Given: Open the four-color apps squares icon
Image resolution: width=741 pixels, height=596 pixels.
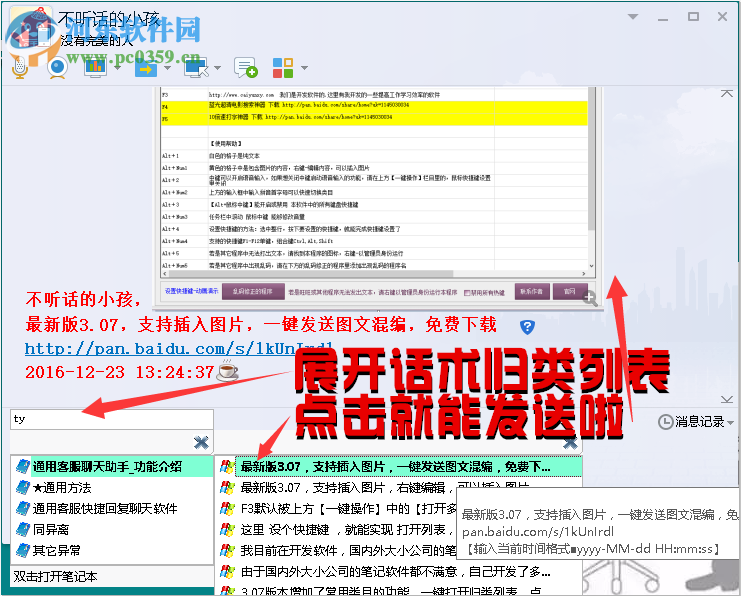Looking at the screenshot, I should pyautogui.click(x=283, y=68).
